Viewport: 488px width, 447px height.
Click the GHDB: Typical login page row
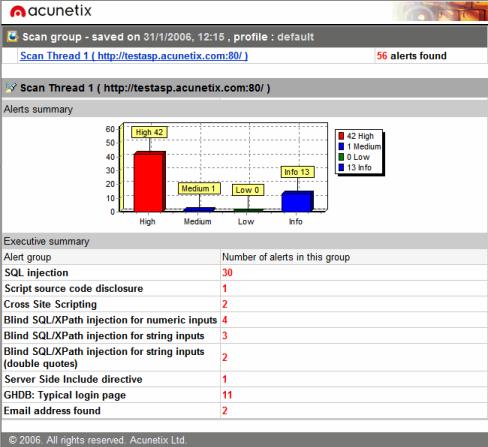click(x=244, y=395)
